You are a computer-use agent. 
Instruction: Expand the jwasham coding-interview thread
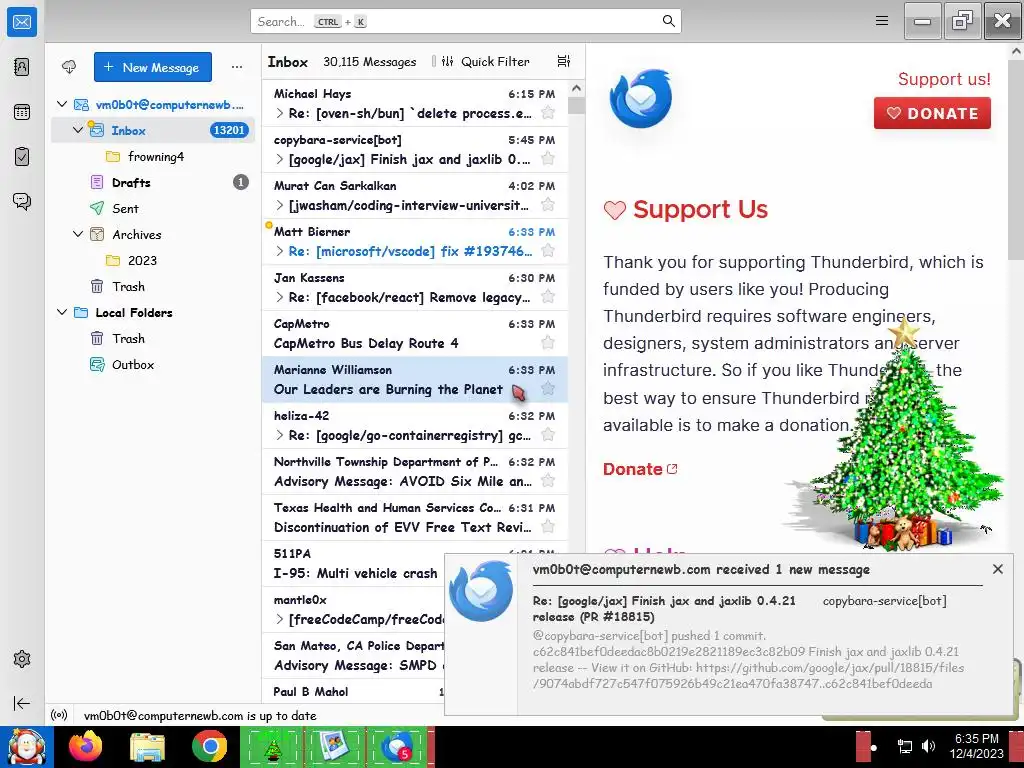280,206
